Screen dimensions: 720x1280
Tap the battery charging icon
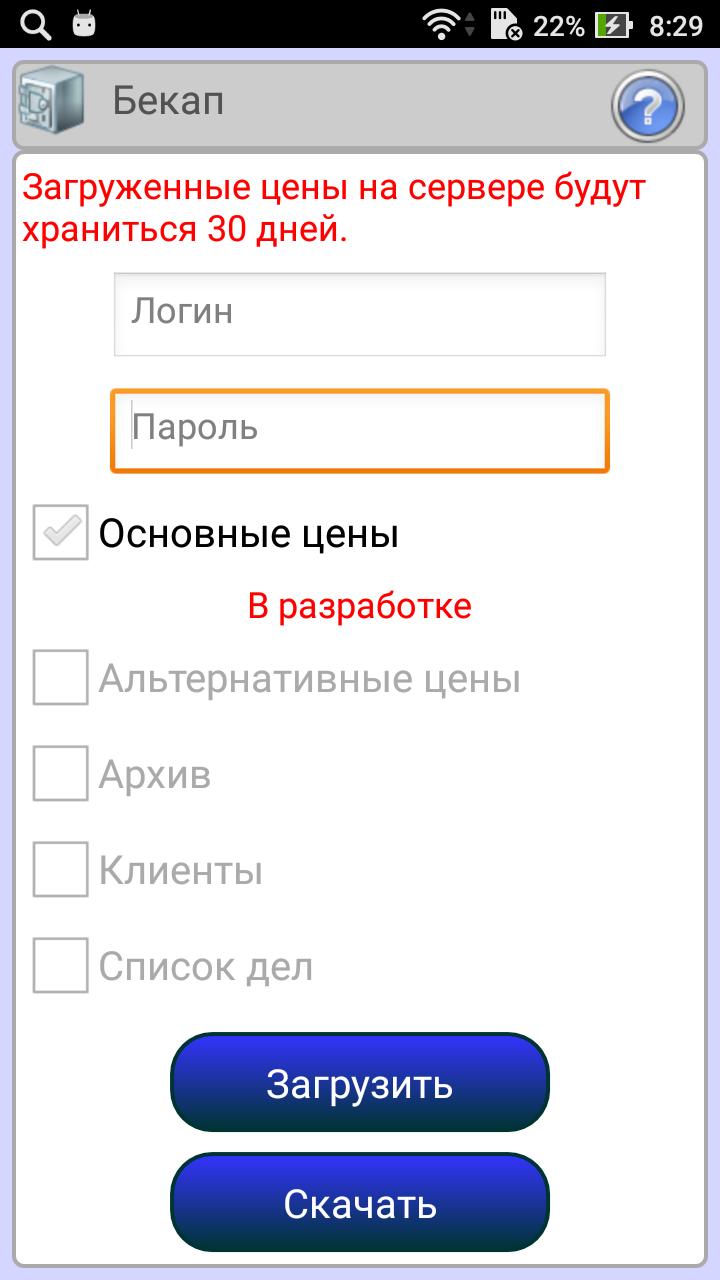tap(611, 25)
